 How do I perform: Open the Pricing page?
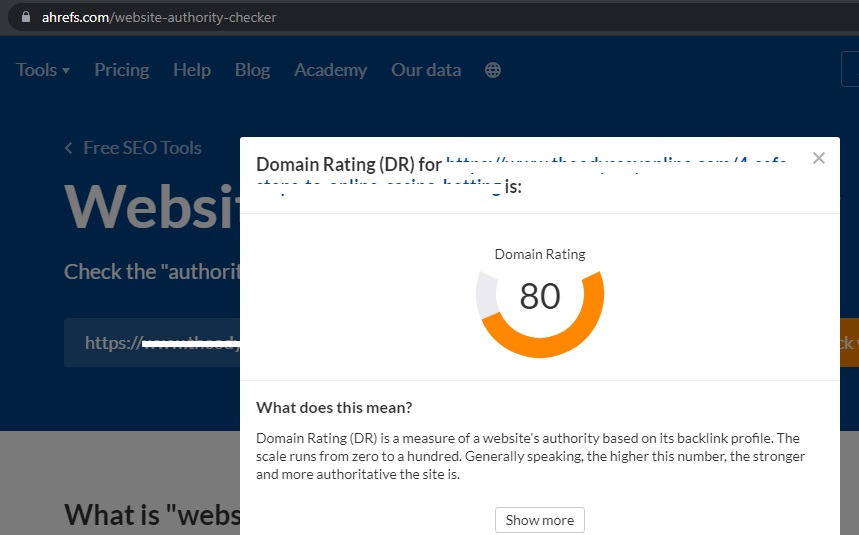[121, 70]
